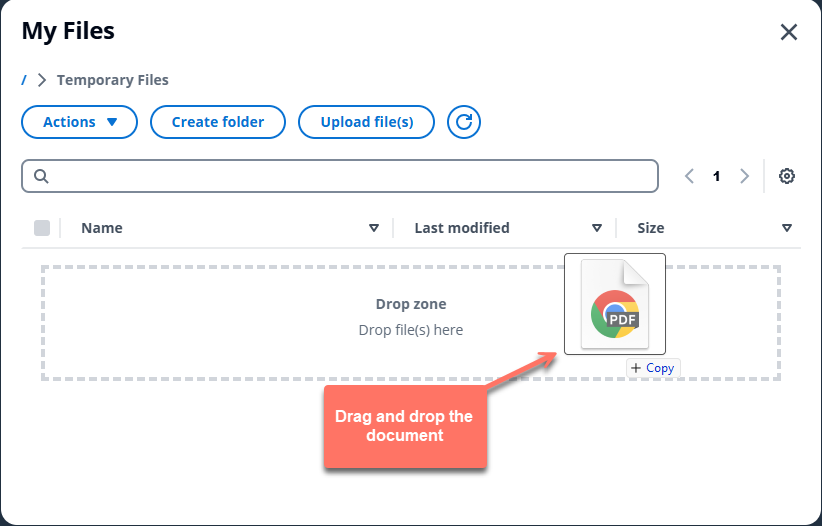The height and width of the screenshot is (526, 822).
Task: Sort by Last modified column arrow
Action: [597, 228]
